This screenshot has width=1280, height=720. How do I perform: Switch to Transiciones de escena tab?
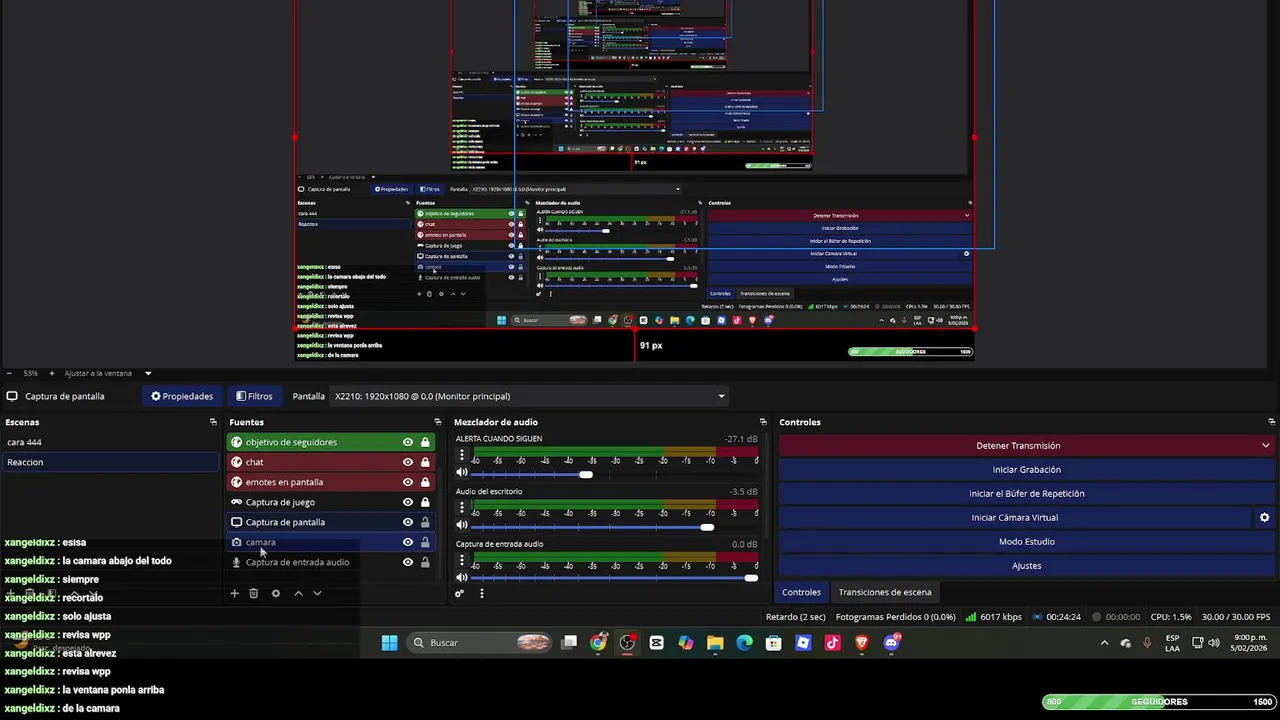[x=885, y=592]
